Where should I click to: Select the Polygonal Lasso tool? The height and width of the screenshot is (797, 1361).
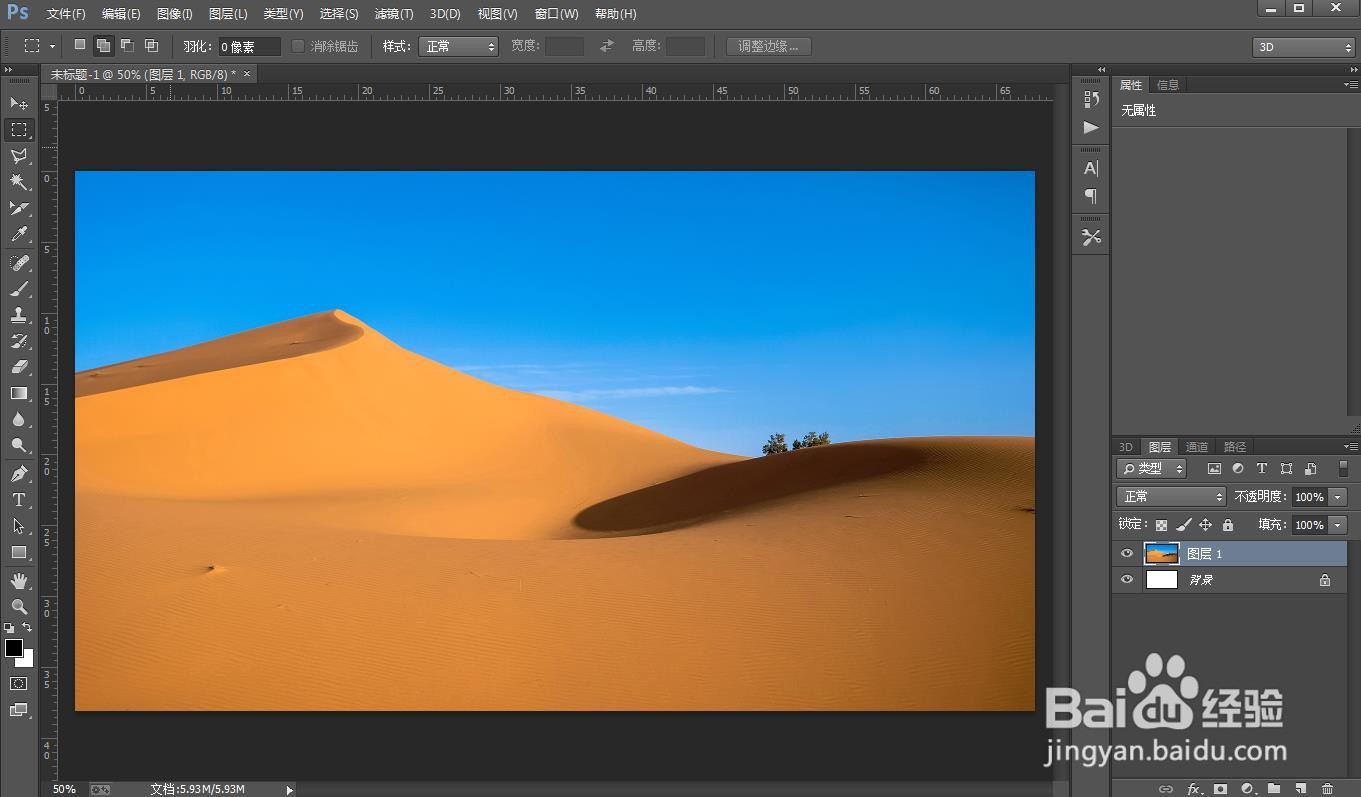pyautogui.click(x=19, y=156)
